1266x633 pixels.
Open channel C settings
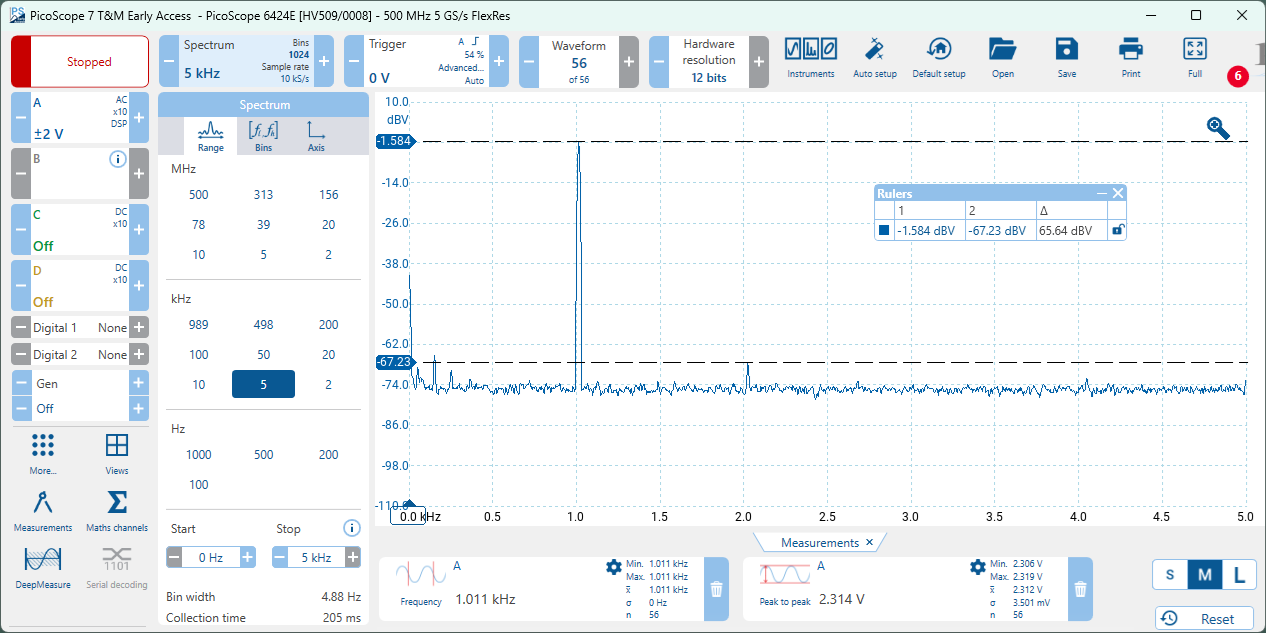pos(80,230)
